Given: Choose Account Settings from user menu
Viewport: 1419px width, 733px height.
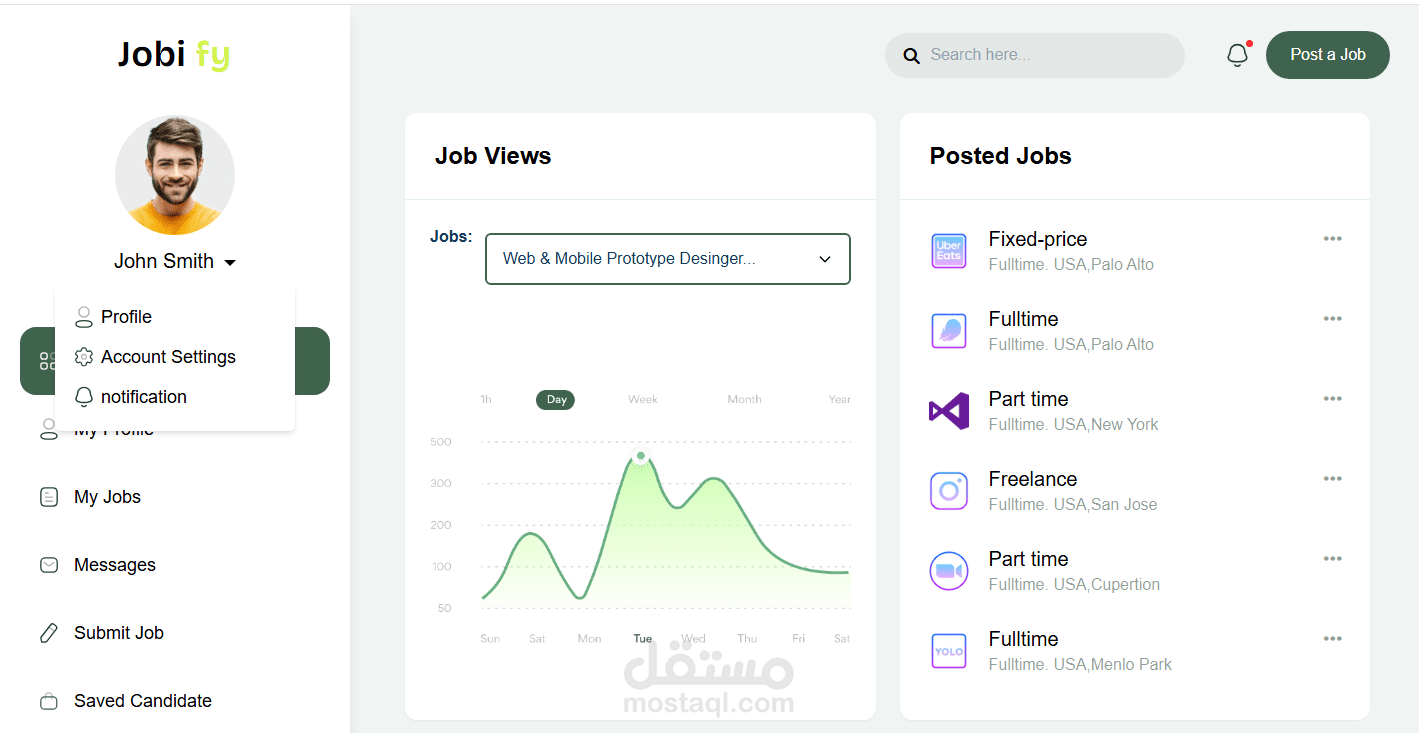Looking at the screenshot, I should 168,357.
